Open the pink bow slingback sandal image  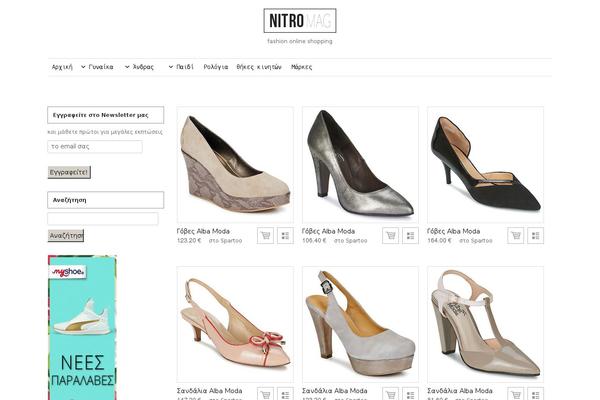235,325
